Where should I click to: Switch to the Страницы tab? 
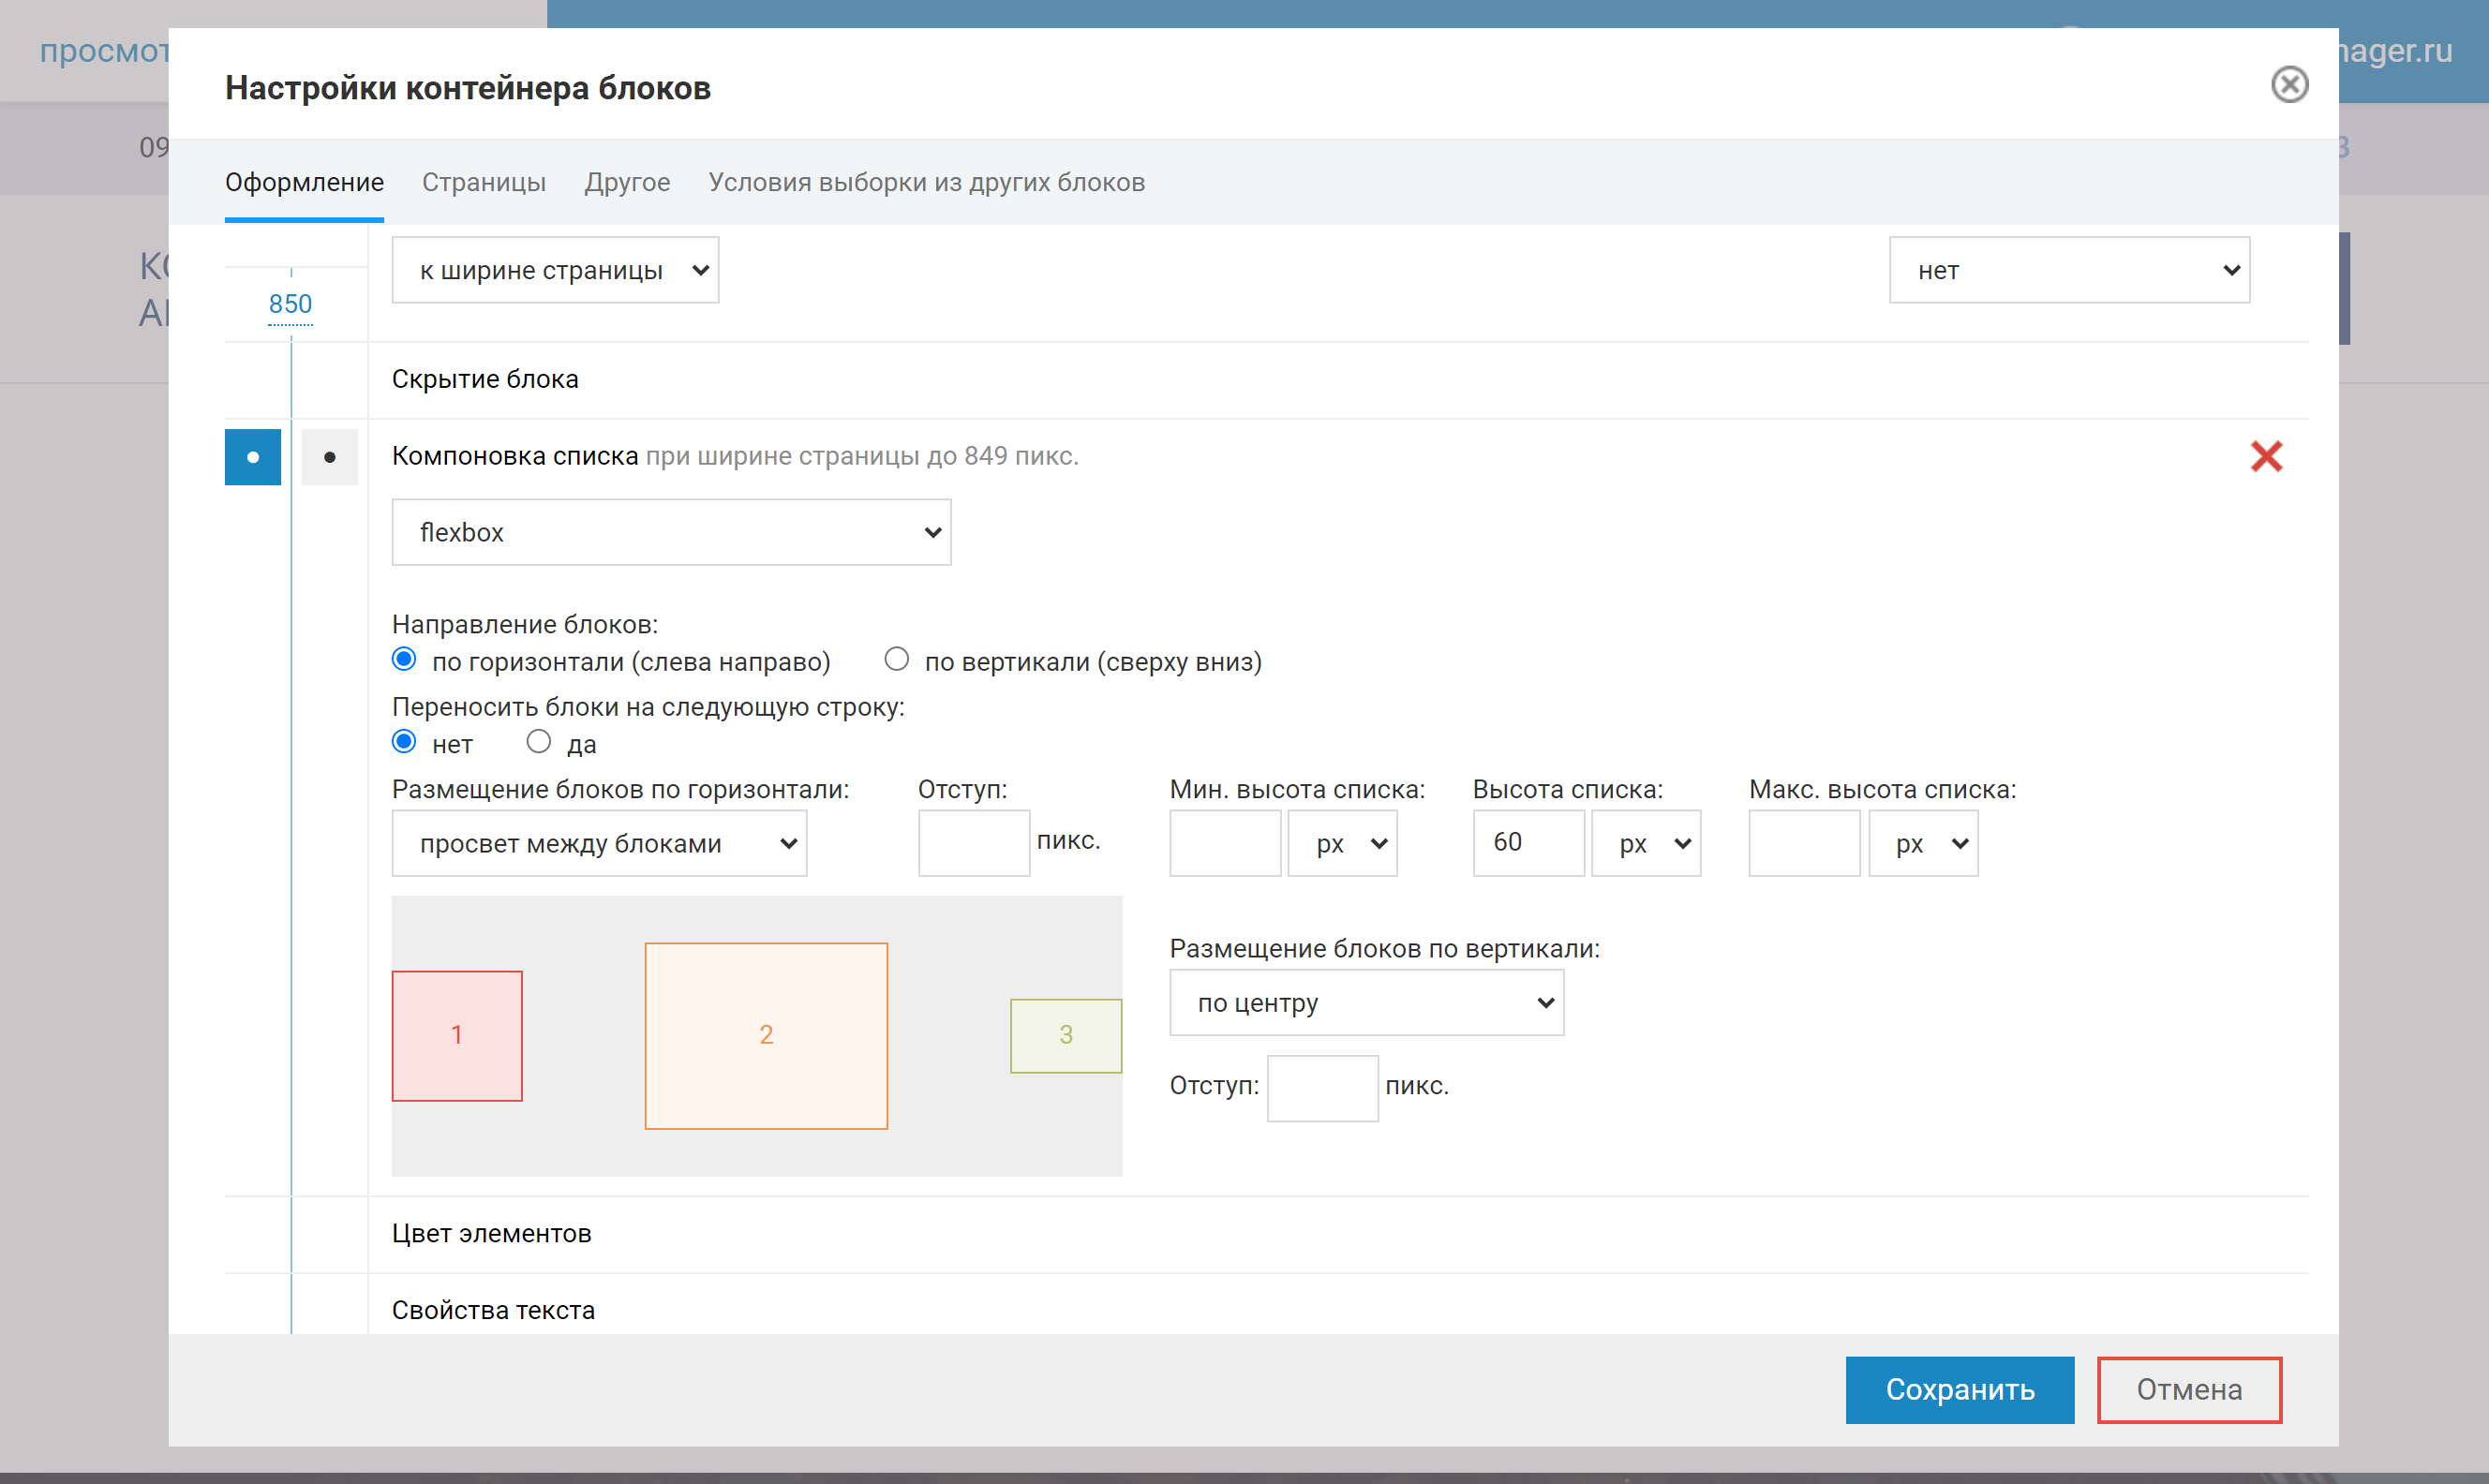pyautogui.click(x=484, y=182)
